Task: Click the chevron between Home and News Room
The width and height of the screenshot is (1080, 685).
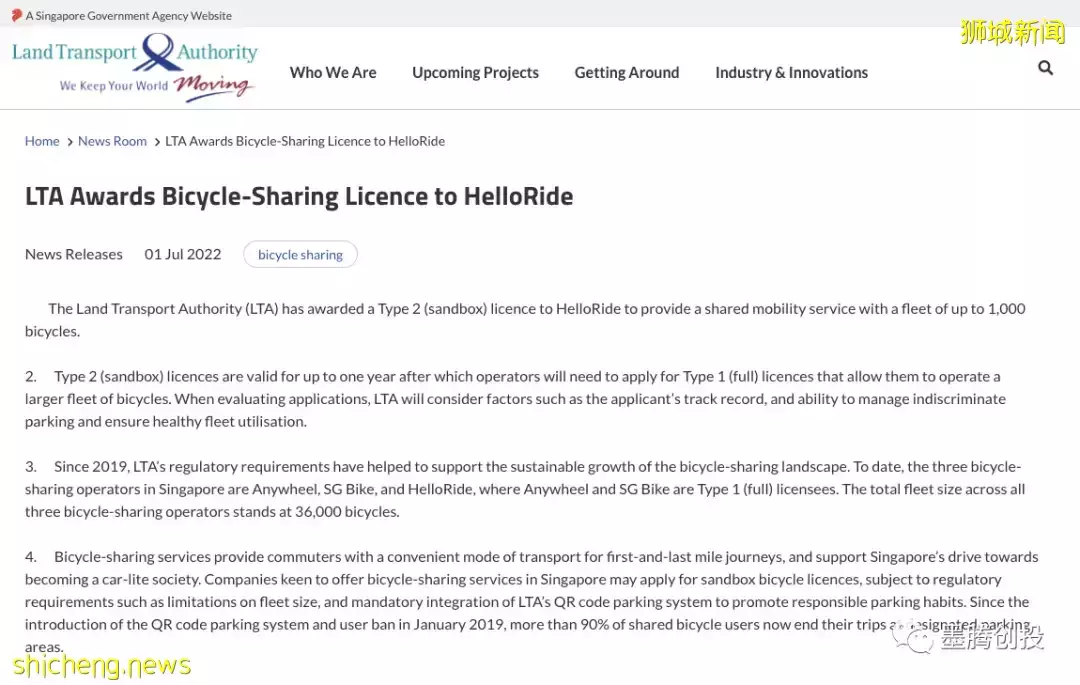Action: [x=69, y=142]
